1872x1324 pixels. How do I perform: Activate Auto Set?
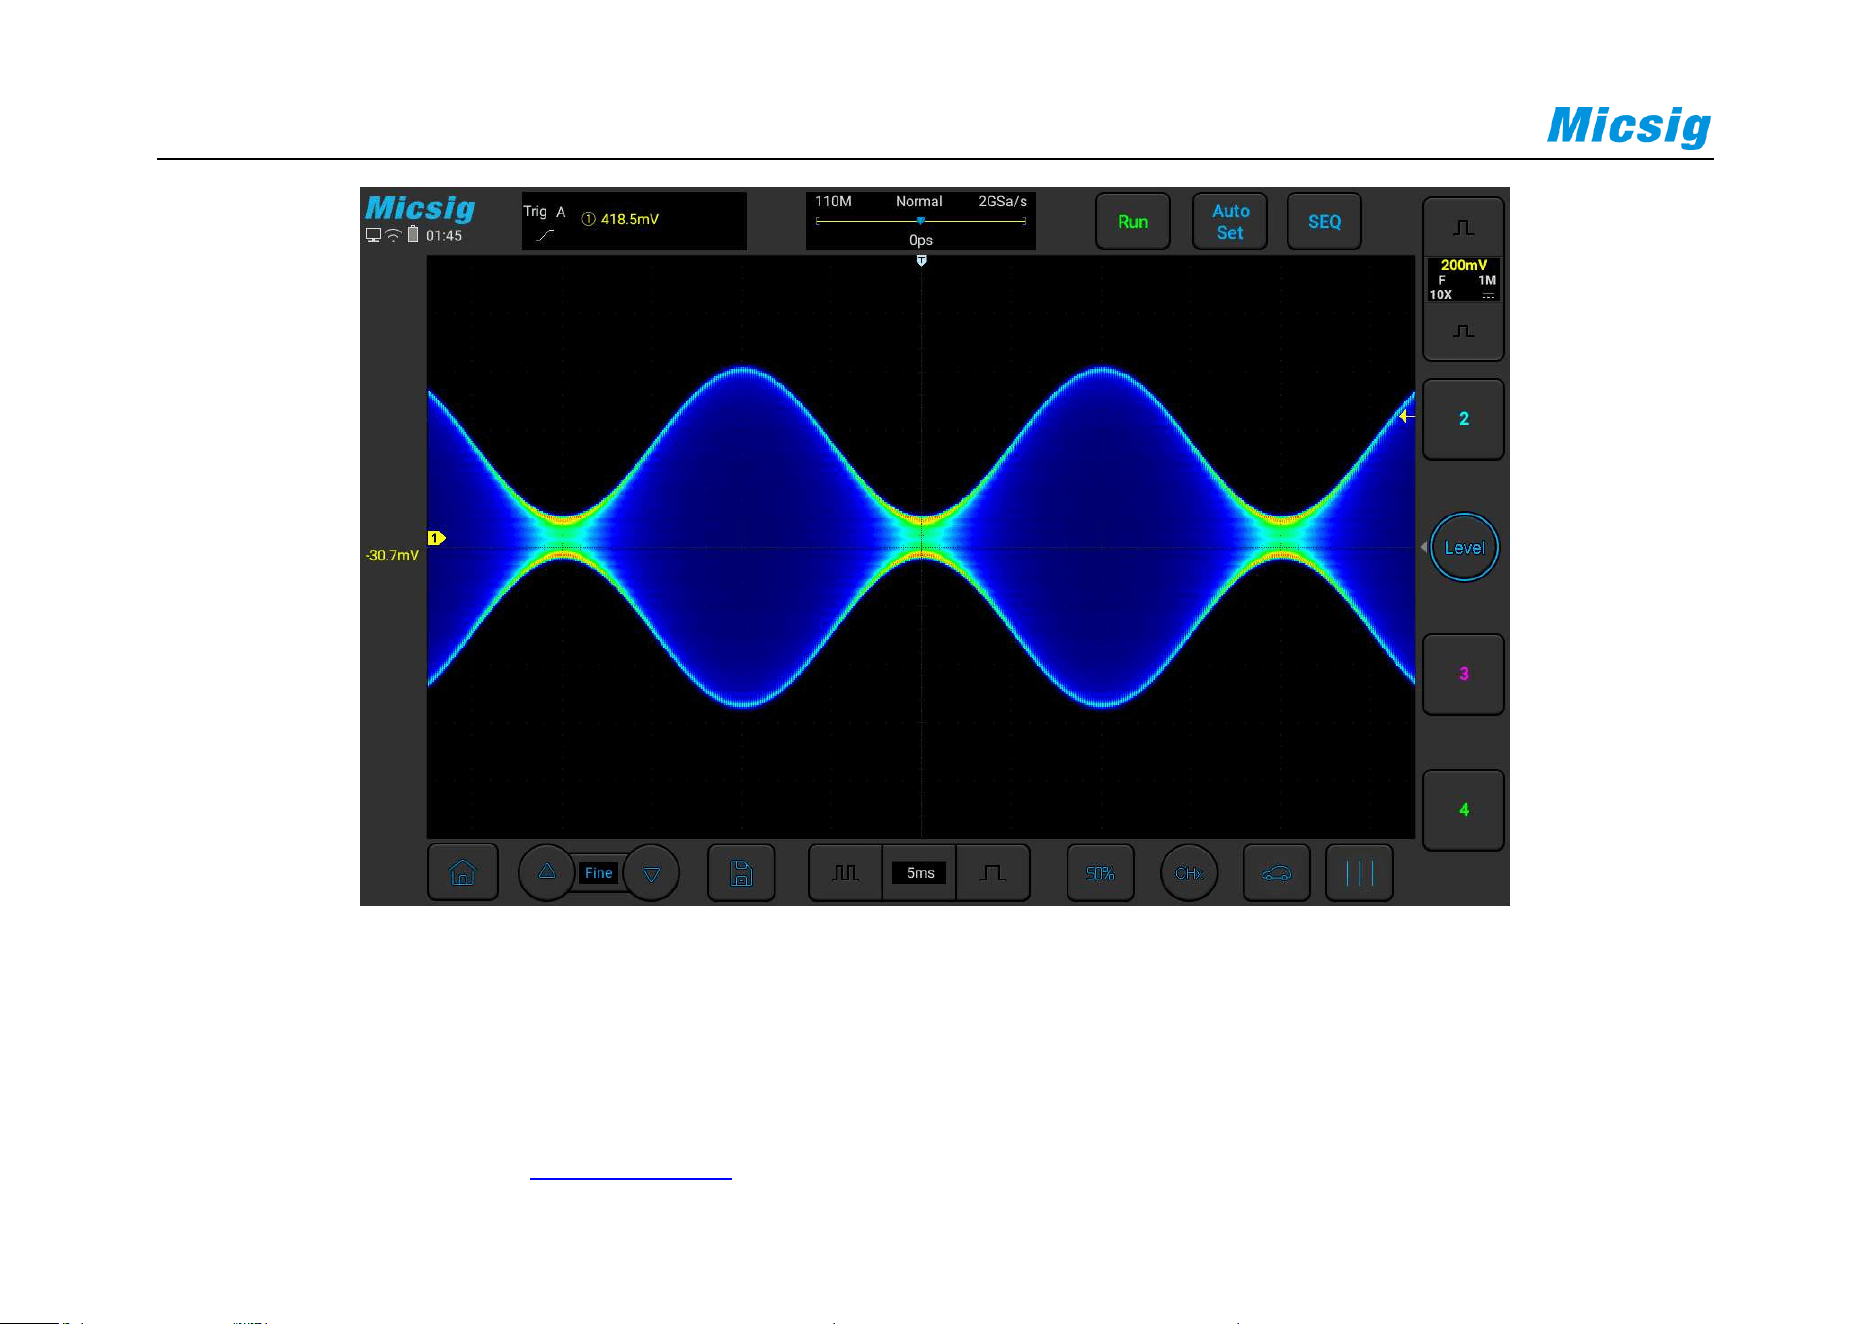click(x=1230, y=221)
